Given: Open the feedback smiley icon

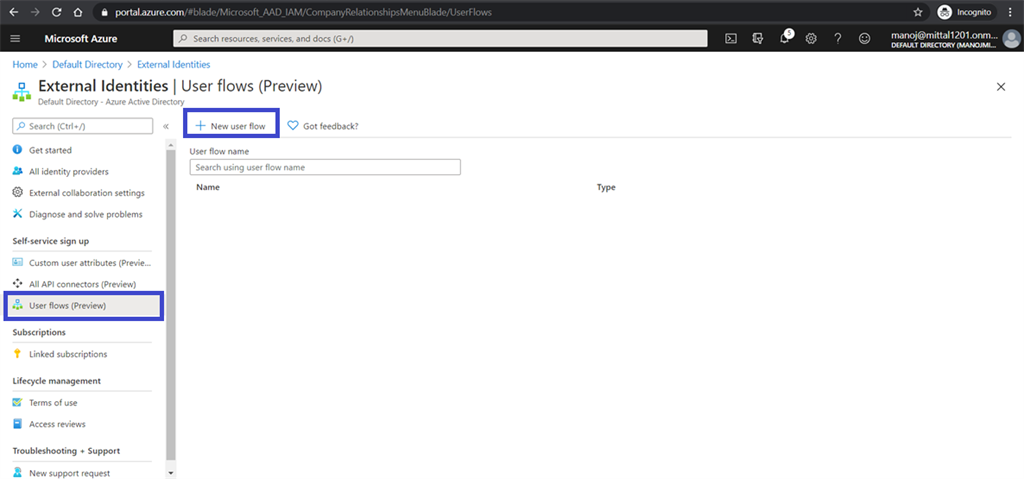Looking at the screenshot, I should pyautogui.click(x=865, y=39).
